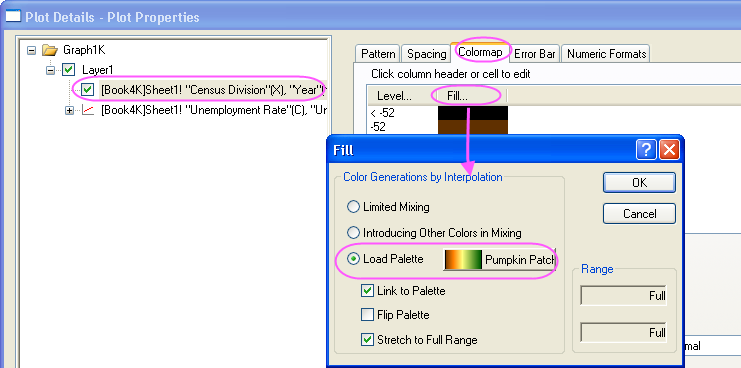Click the Fill dialog help question mark icon

coord(646,150)
